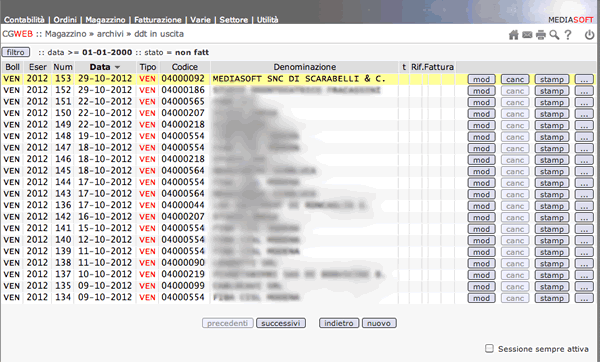600x362 pixels.
Task: Toggle sort arrow on Data column
Action: point(117,67)
